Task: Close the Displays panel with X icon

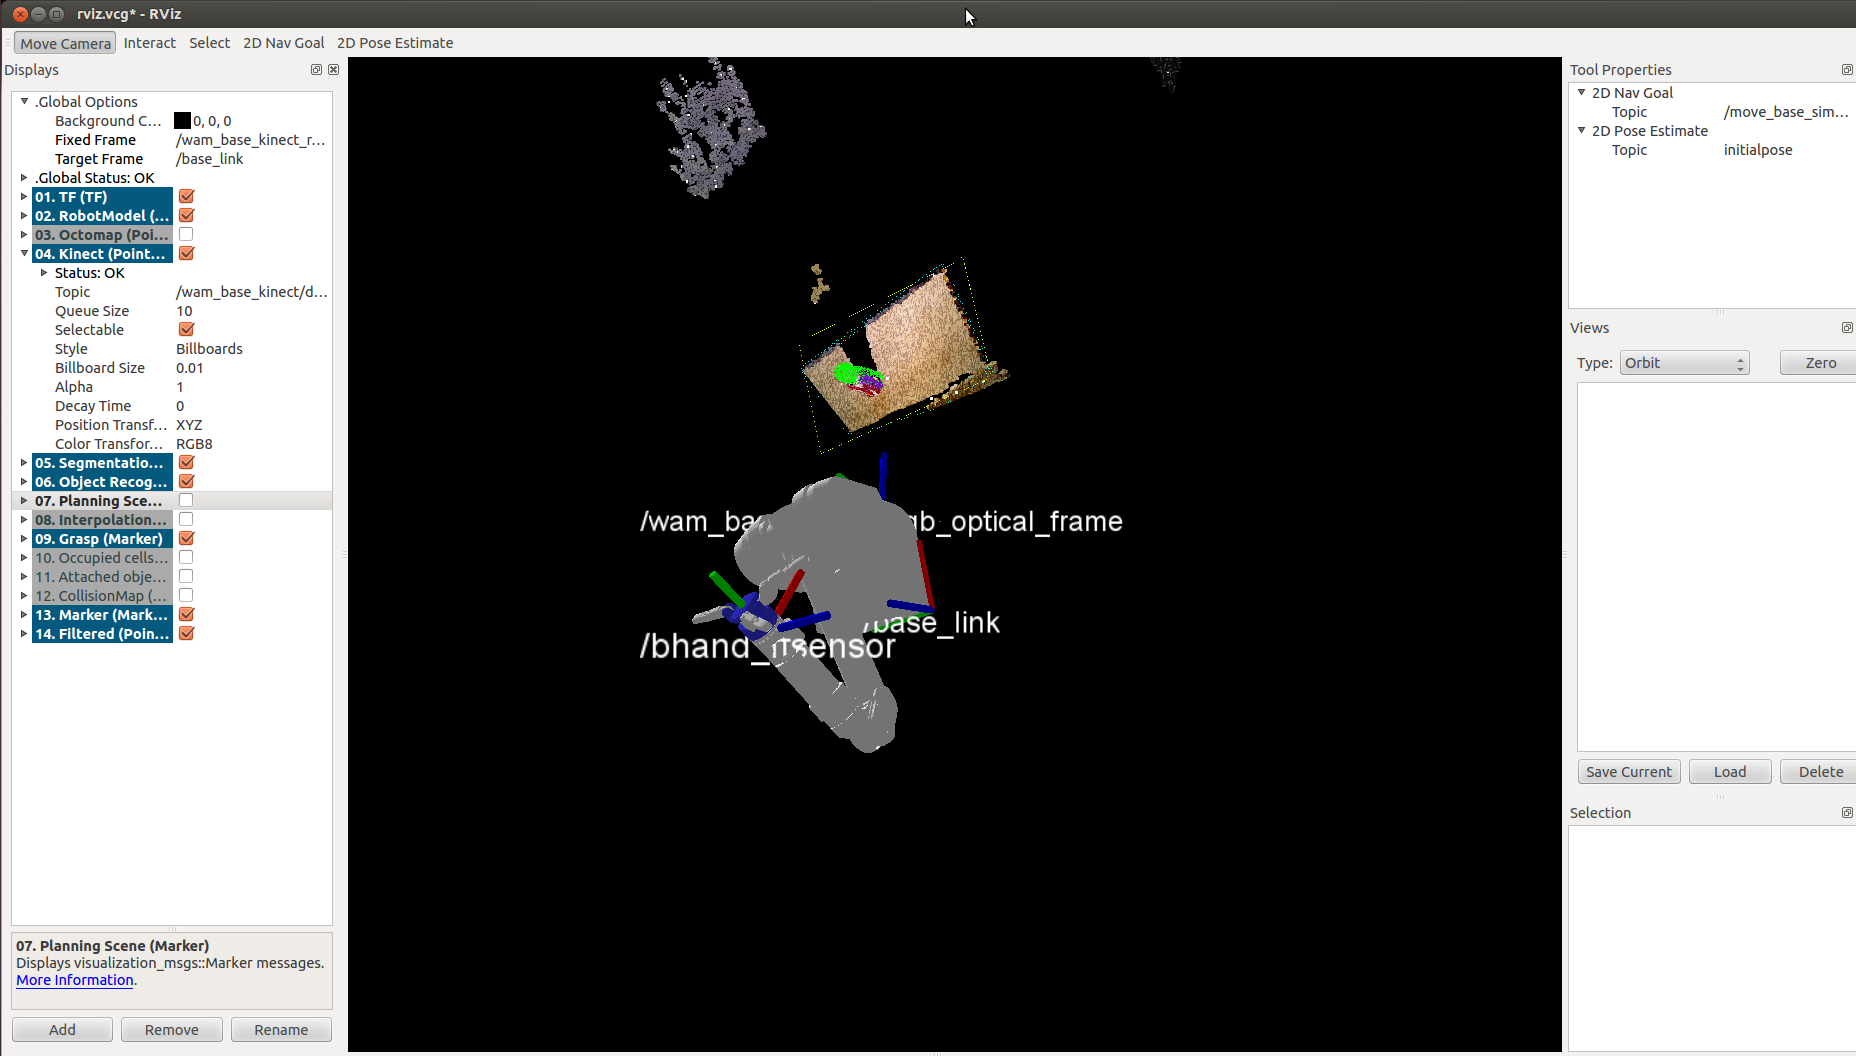Action: click(x=334, y=70)
